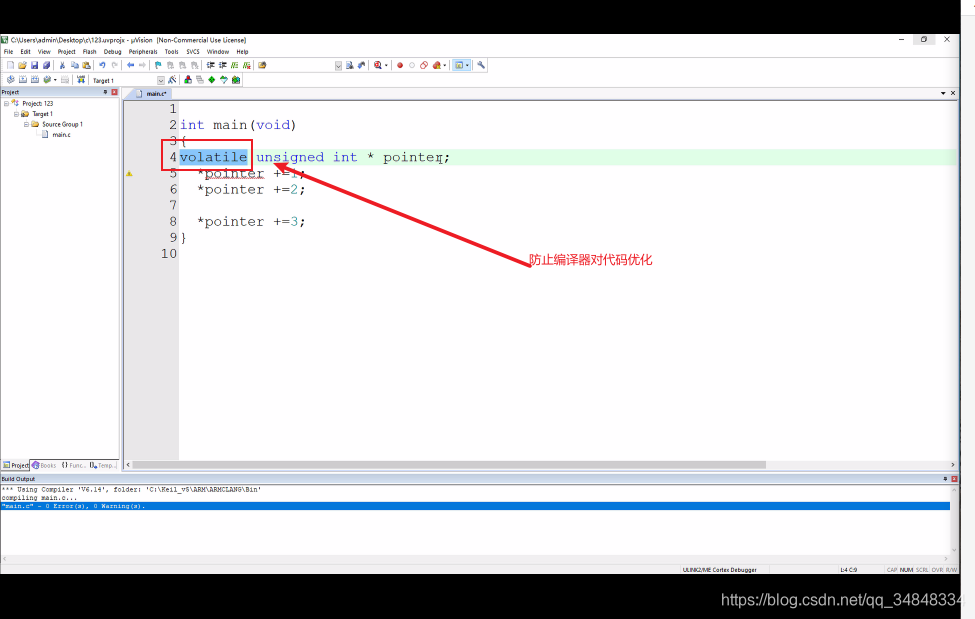Close the main.c editor with the X
Viewport: 975px width, 619px height.
(x=953, y=93)
